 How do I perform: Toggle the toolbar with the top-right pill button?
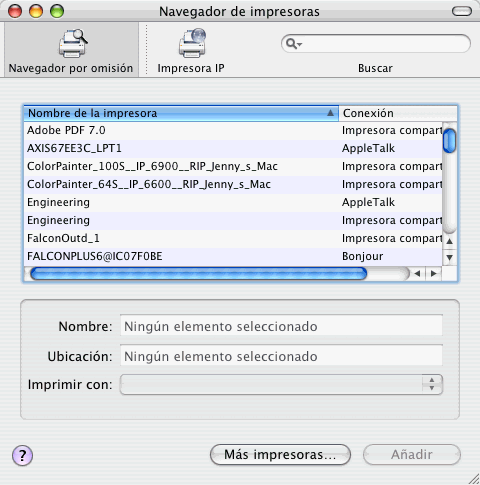(462, 11)
